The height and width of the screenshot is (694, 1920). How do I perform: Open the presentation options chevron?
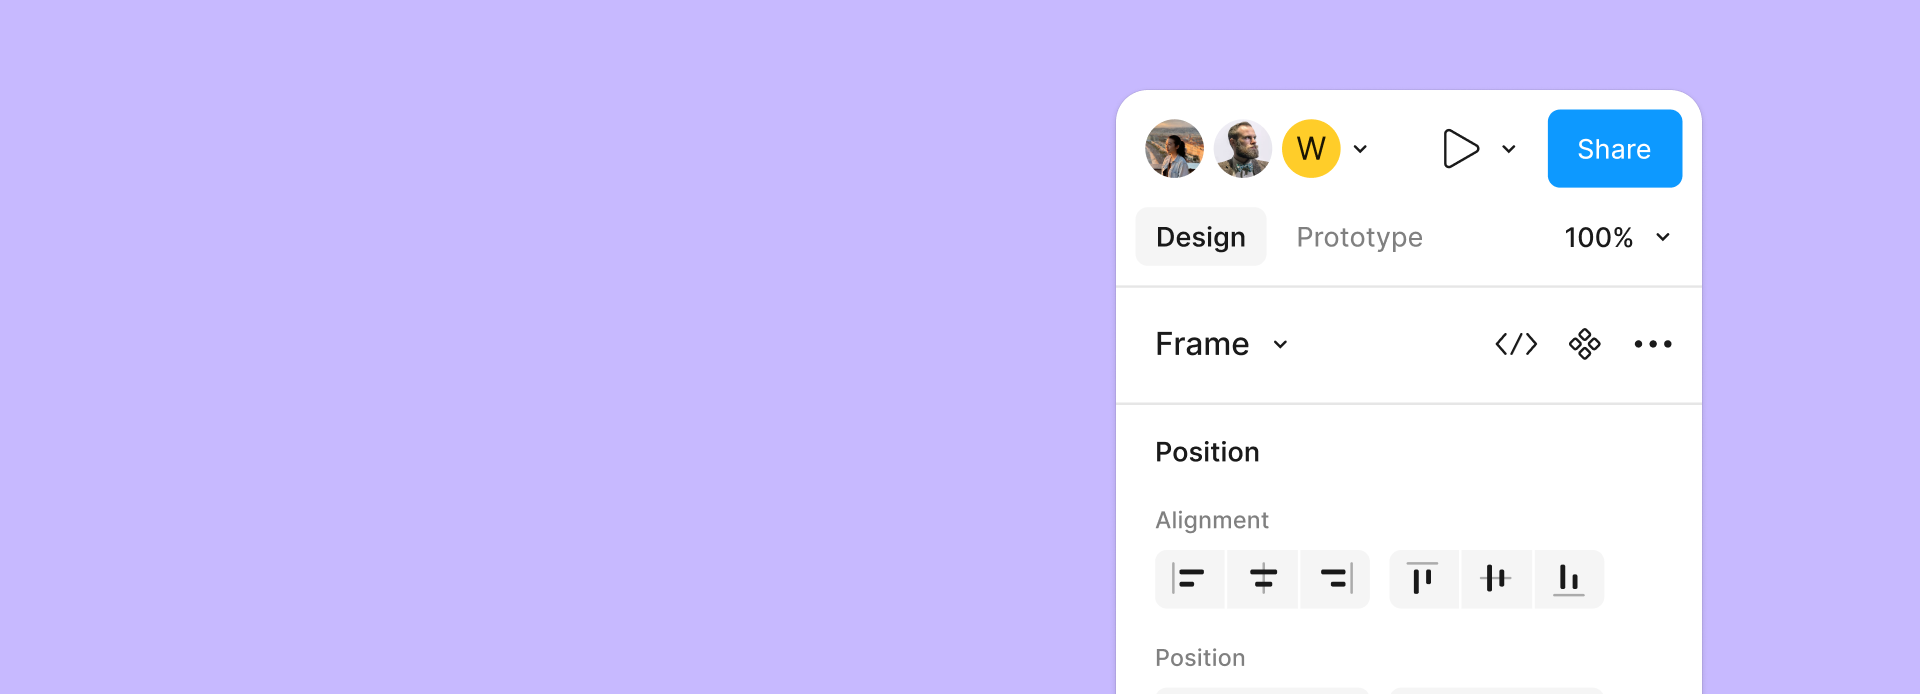coord(1510,148)
